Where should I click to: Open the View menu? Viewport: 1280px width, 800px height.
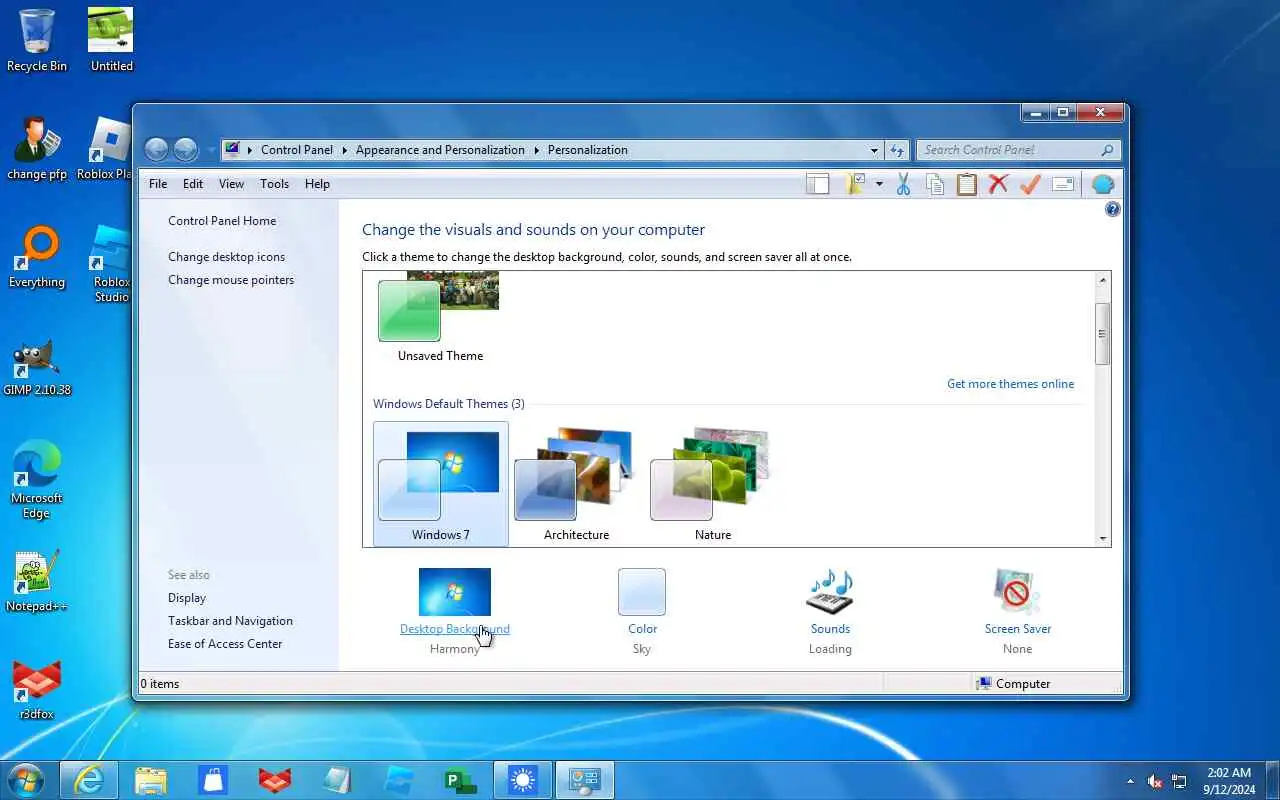click(231, 184)
